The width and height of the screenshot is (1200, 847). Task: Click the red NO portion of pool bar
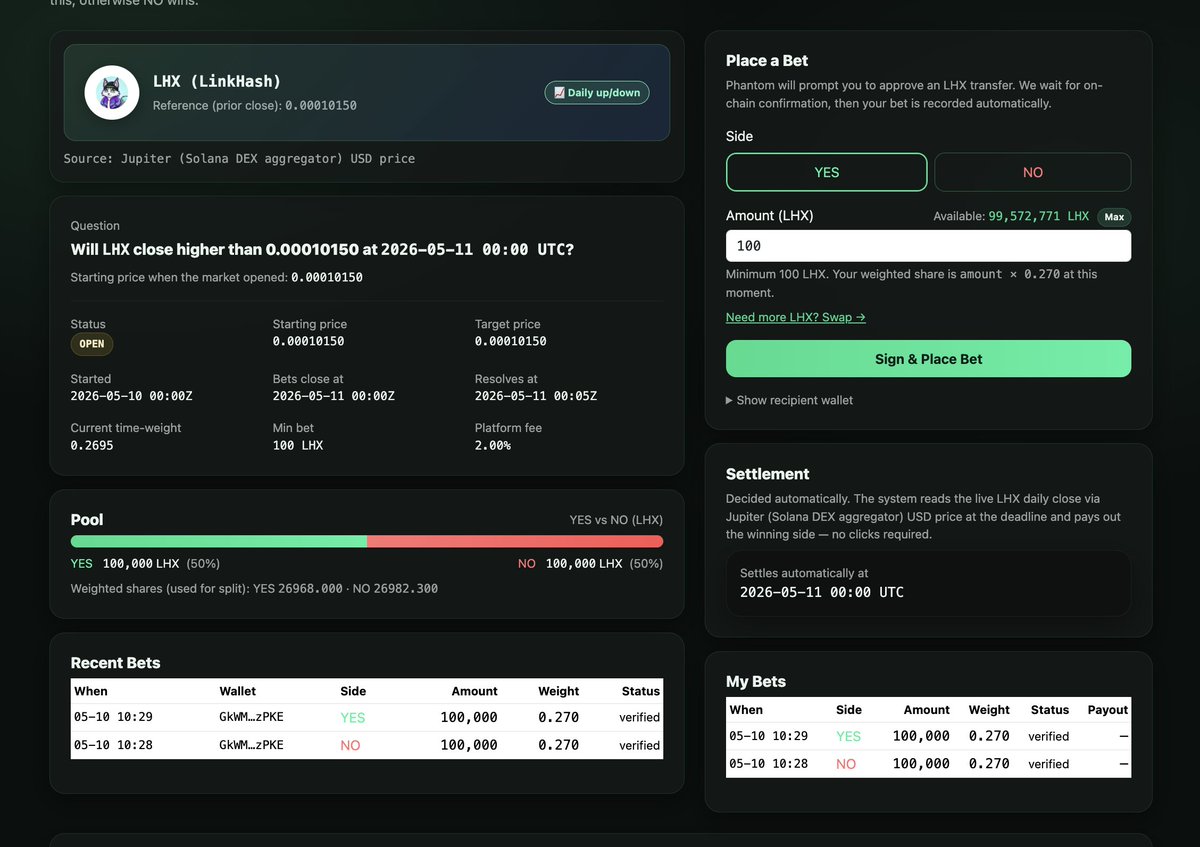(515, 541)
